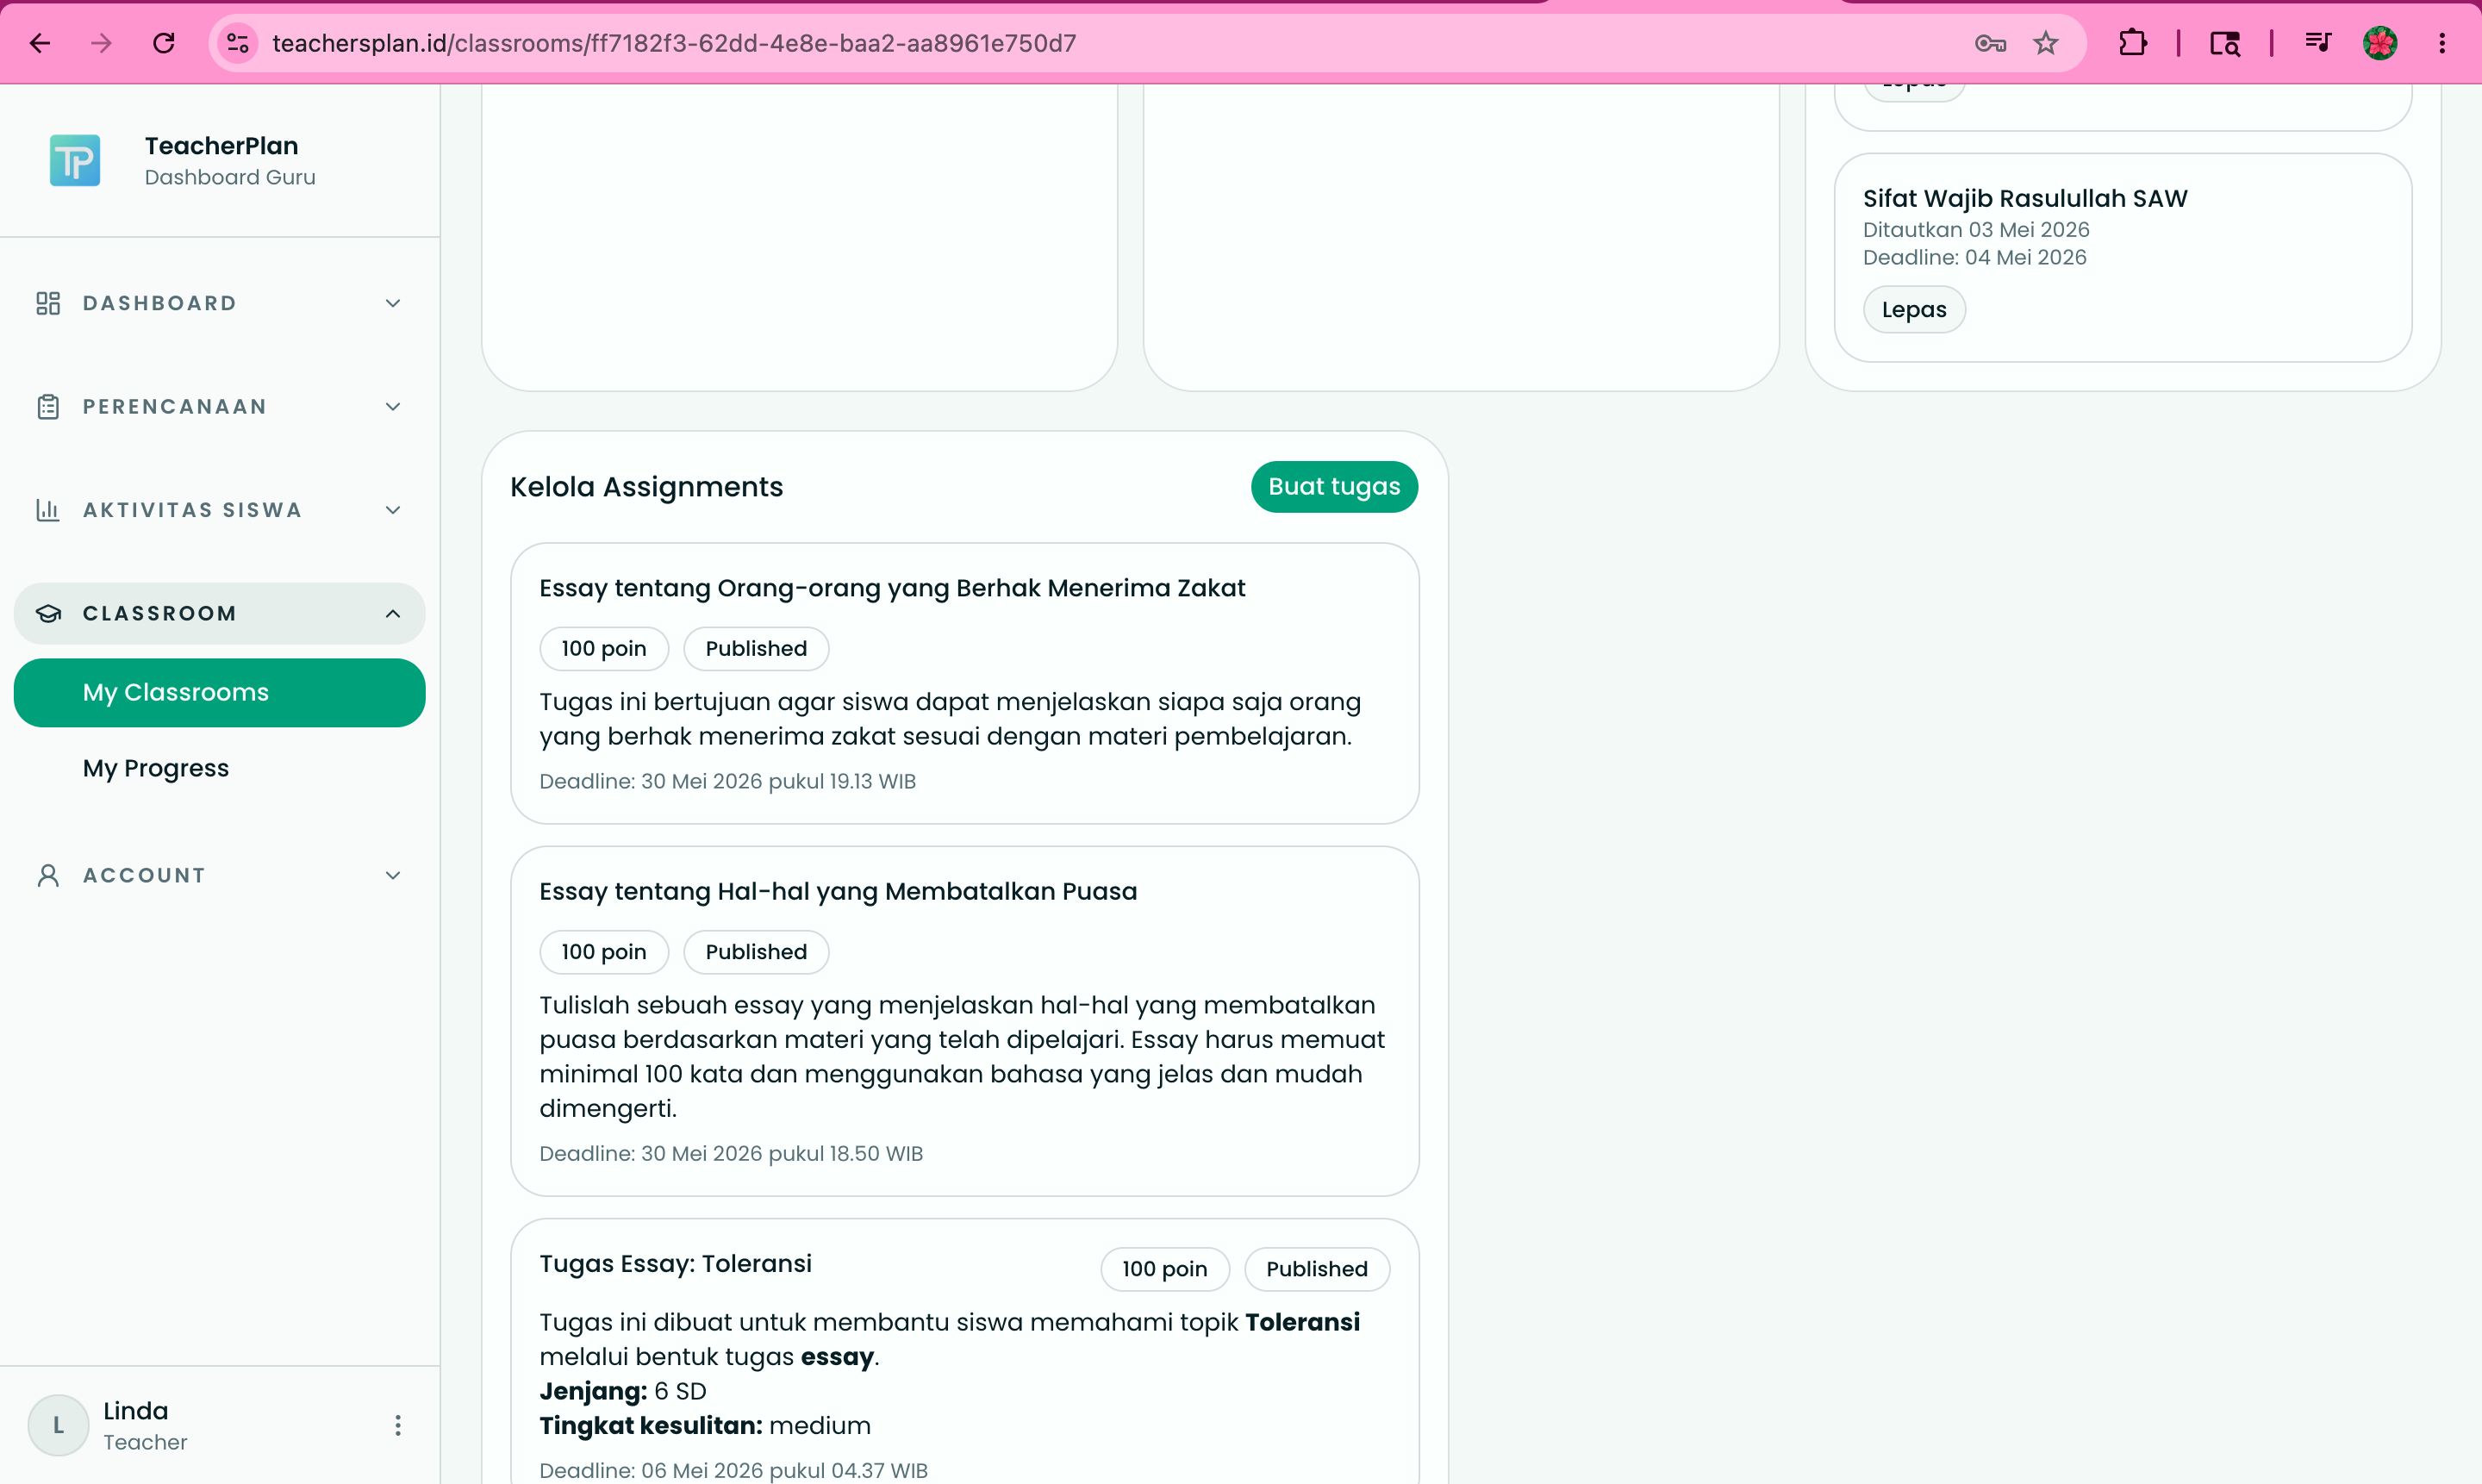
Task: Go forward in browser history
Action: (101, 43)
